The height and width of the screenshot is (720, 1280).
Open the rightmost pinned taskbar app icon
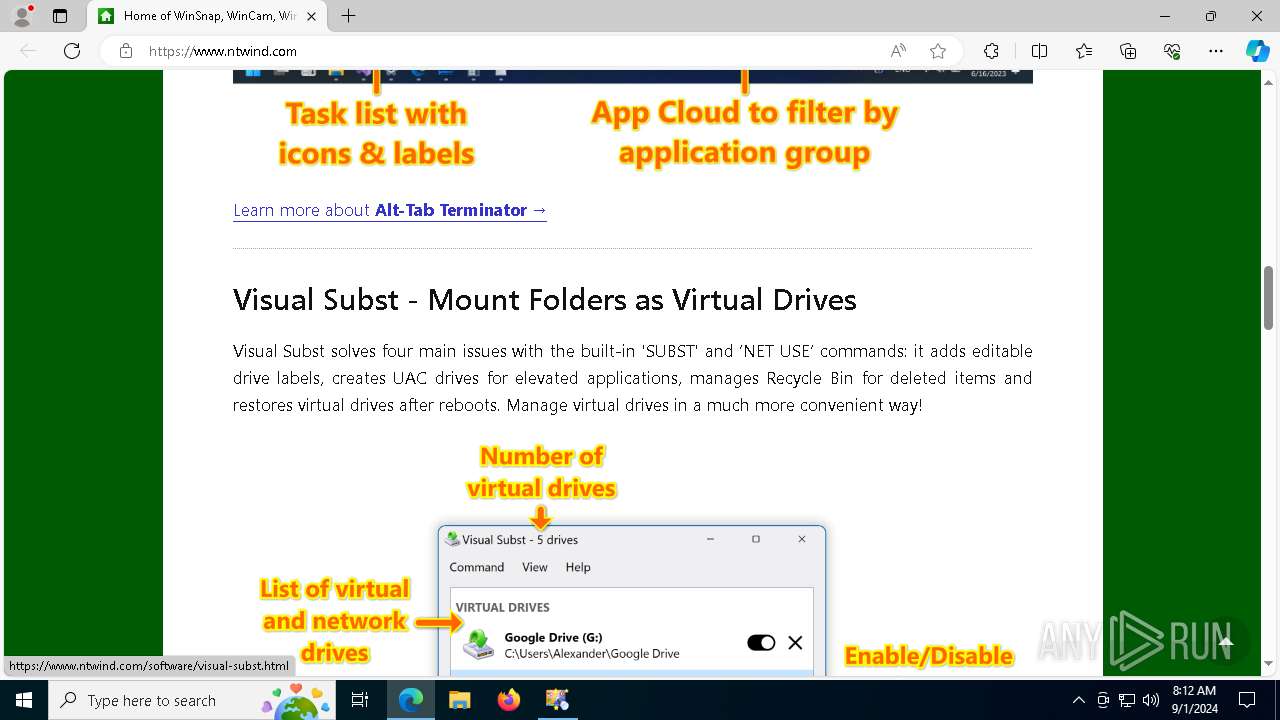click(557, 700)
